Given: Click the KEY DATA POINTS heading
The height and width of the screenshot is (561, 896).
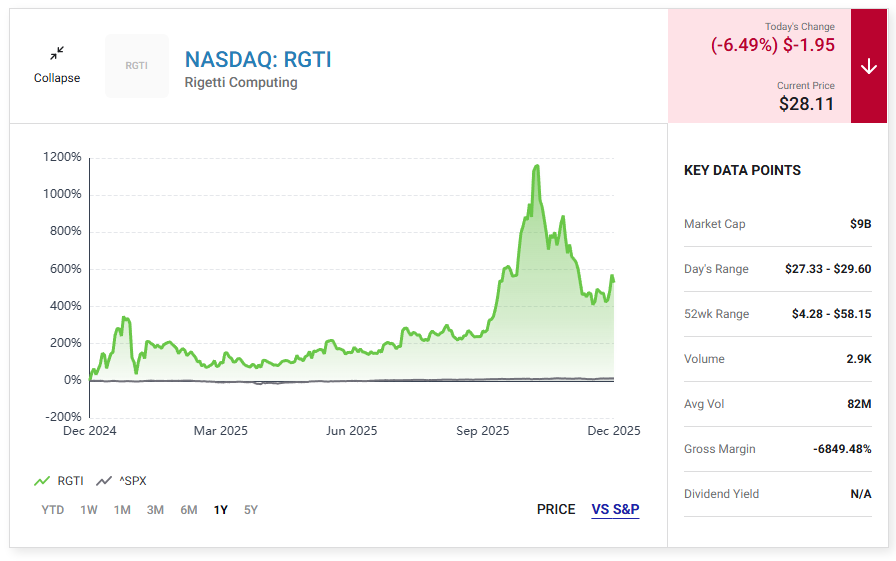Looking at the screenshot, I should pos(742,170).
